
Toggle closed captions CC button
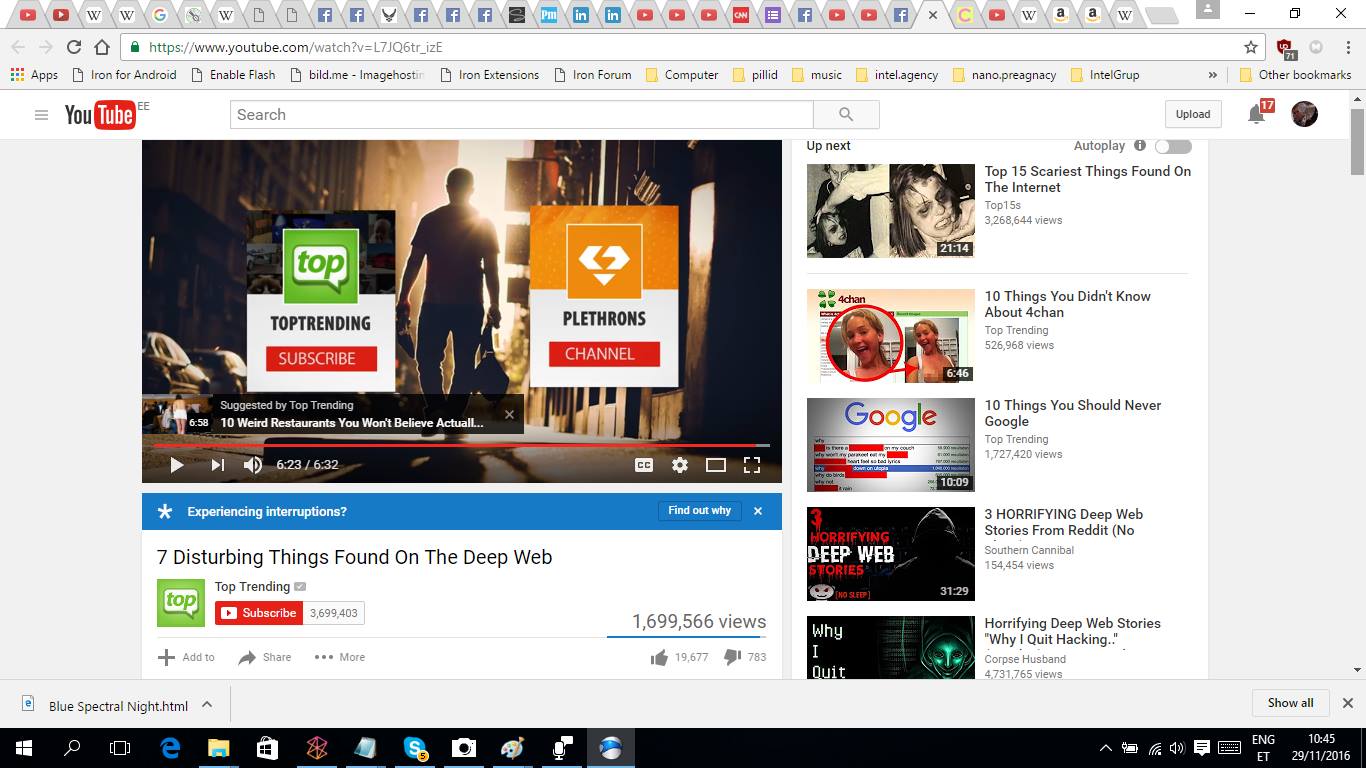coord(644,465)
